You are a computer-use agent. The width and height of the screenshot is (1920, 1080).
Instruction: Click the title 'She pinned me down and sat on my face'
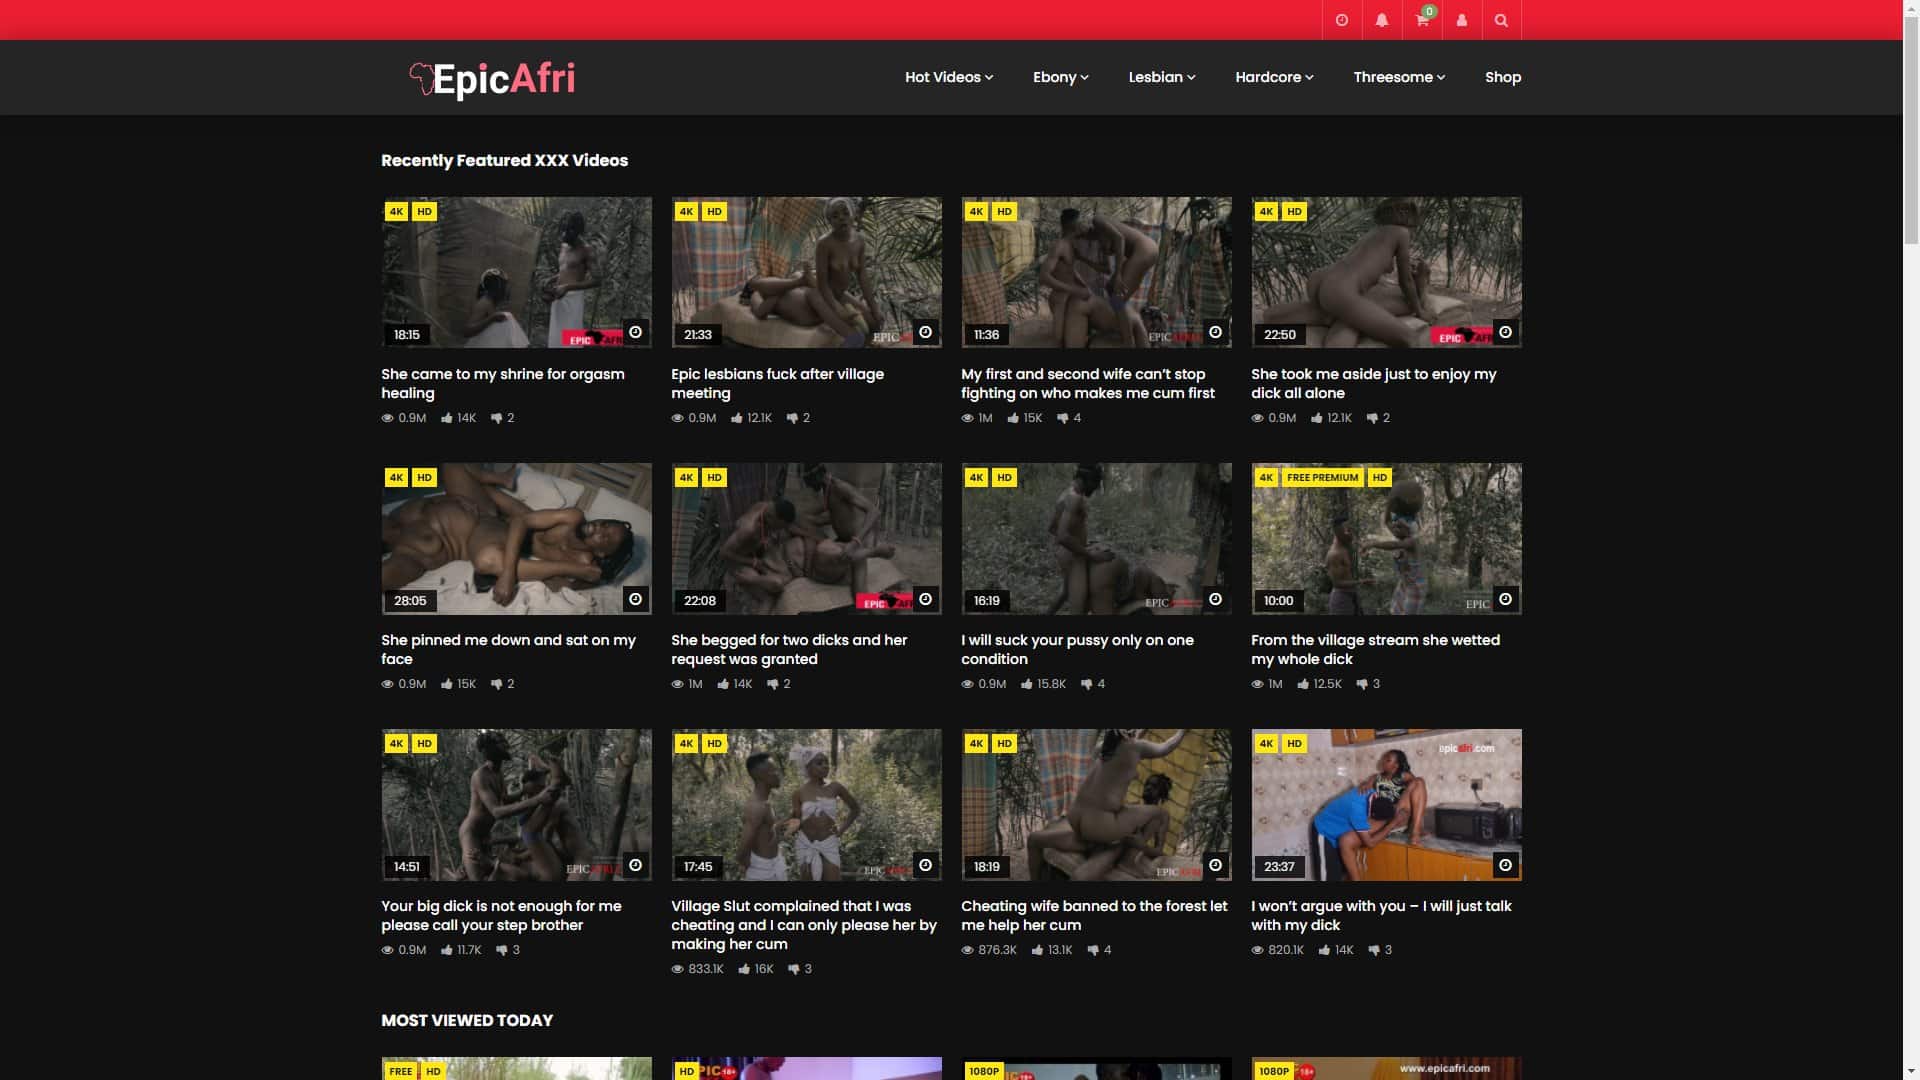[x=509, y=649]
